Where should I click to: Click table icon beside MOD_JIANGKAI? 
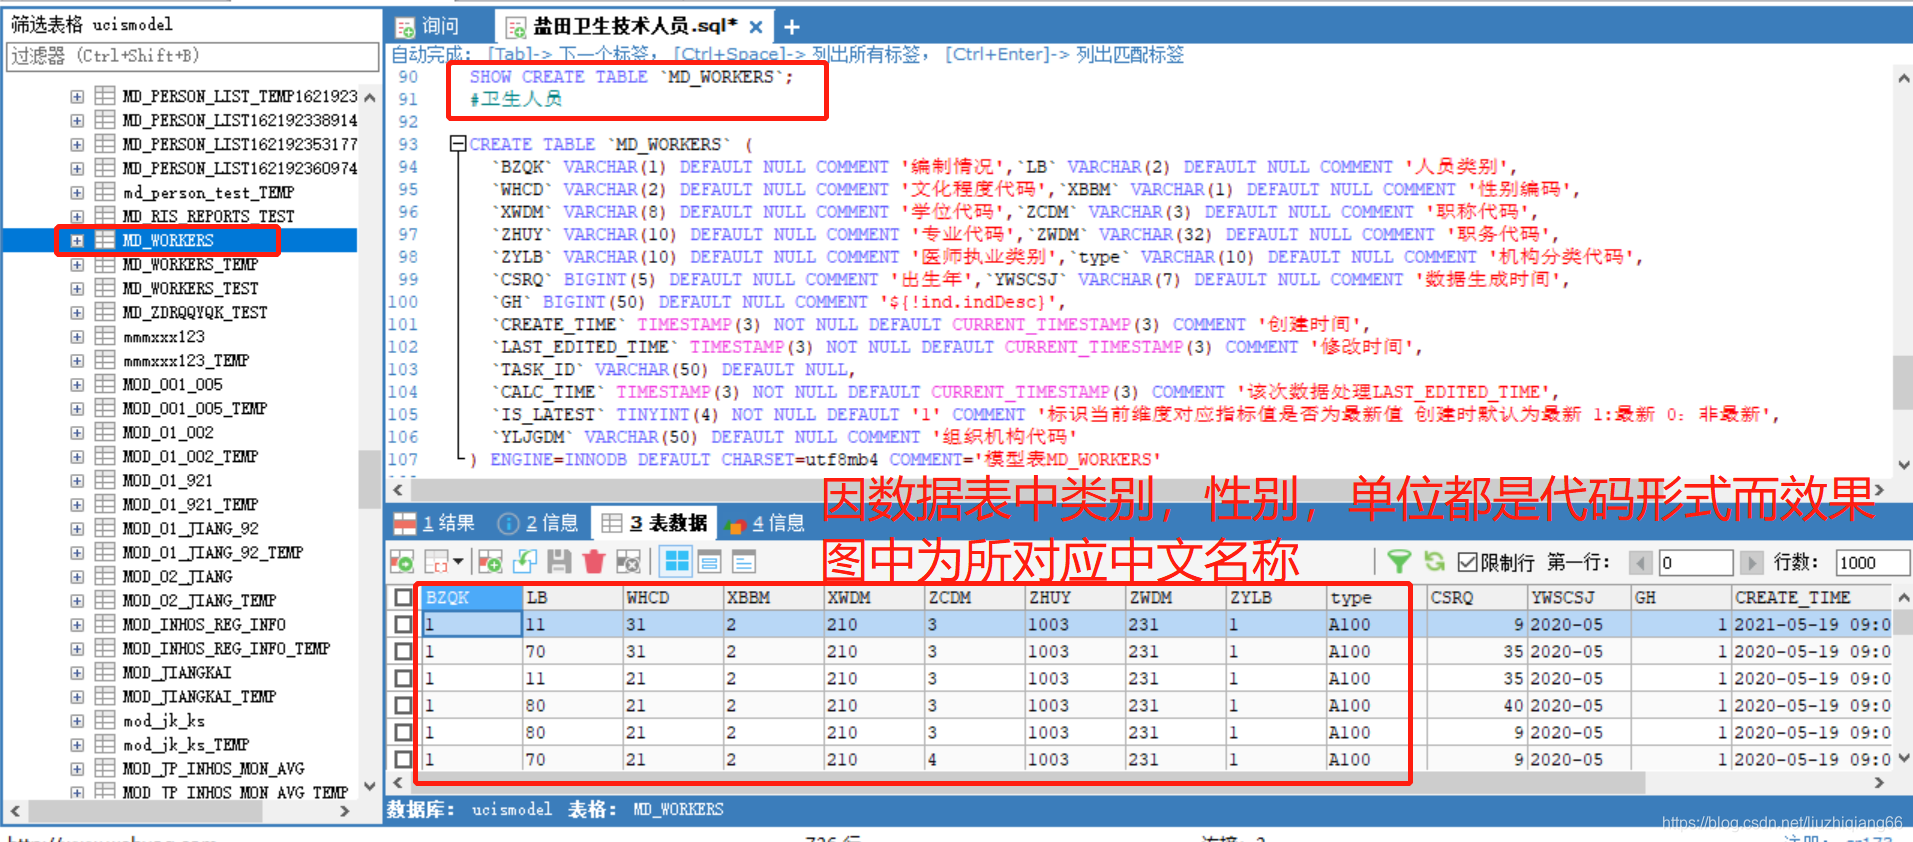[105, 672]
